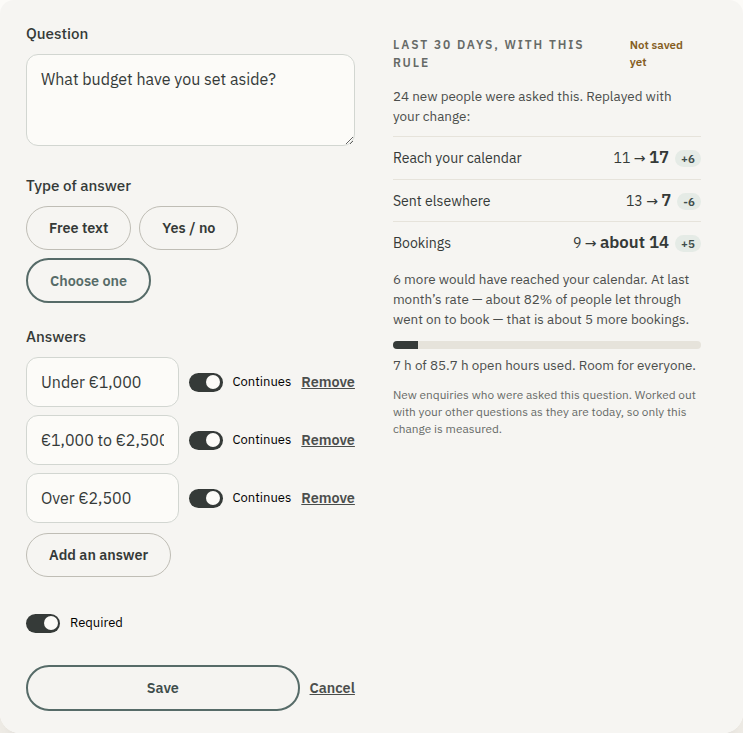This screenshot has width=743, height=733.
Task: Select the Yes / no answer type
Action: (x=189, y=228)
